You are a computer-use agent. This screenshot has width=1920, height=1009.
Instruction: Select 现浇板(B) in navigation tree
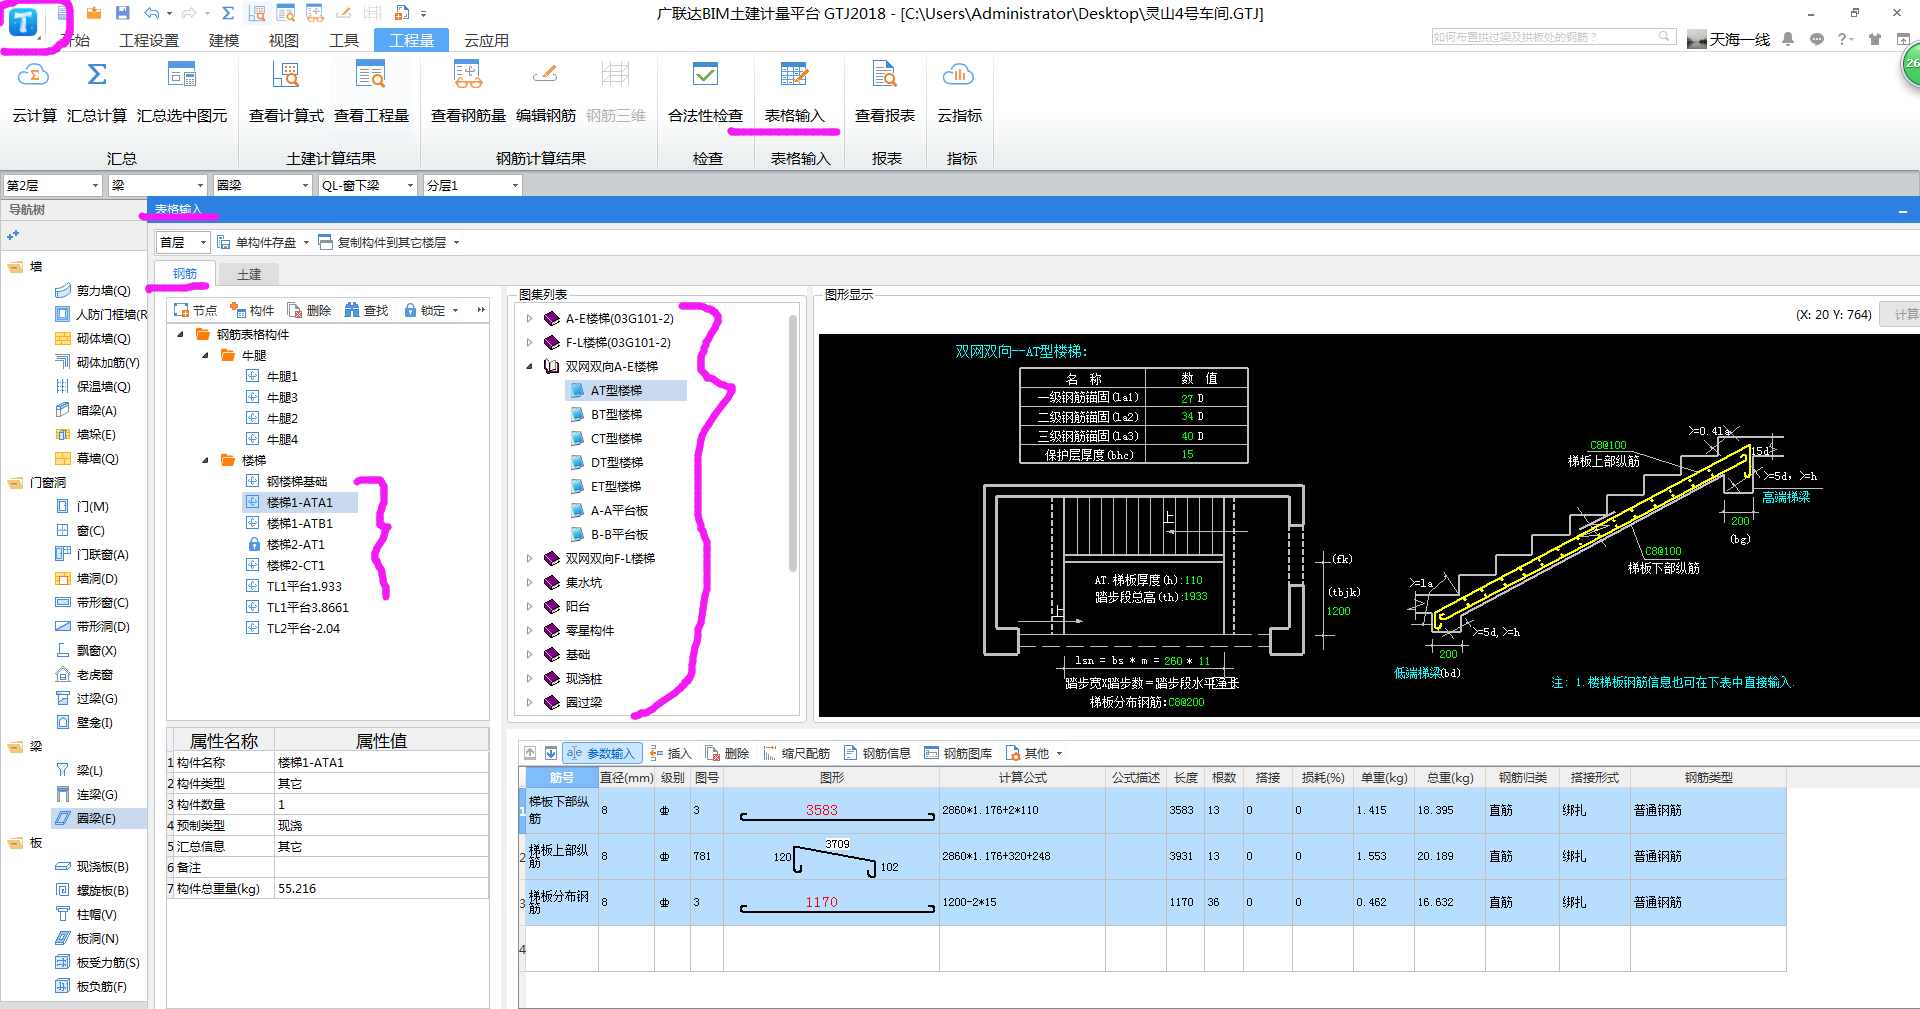pyautogui.click(x=102, y=867)
